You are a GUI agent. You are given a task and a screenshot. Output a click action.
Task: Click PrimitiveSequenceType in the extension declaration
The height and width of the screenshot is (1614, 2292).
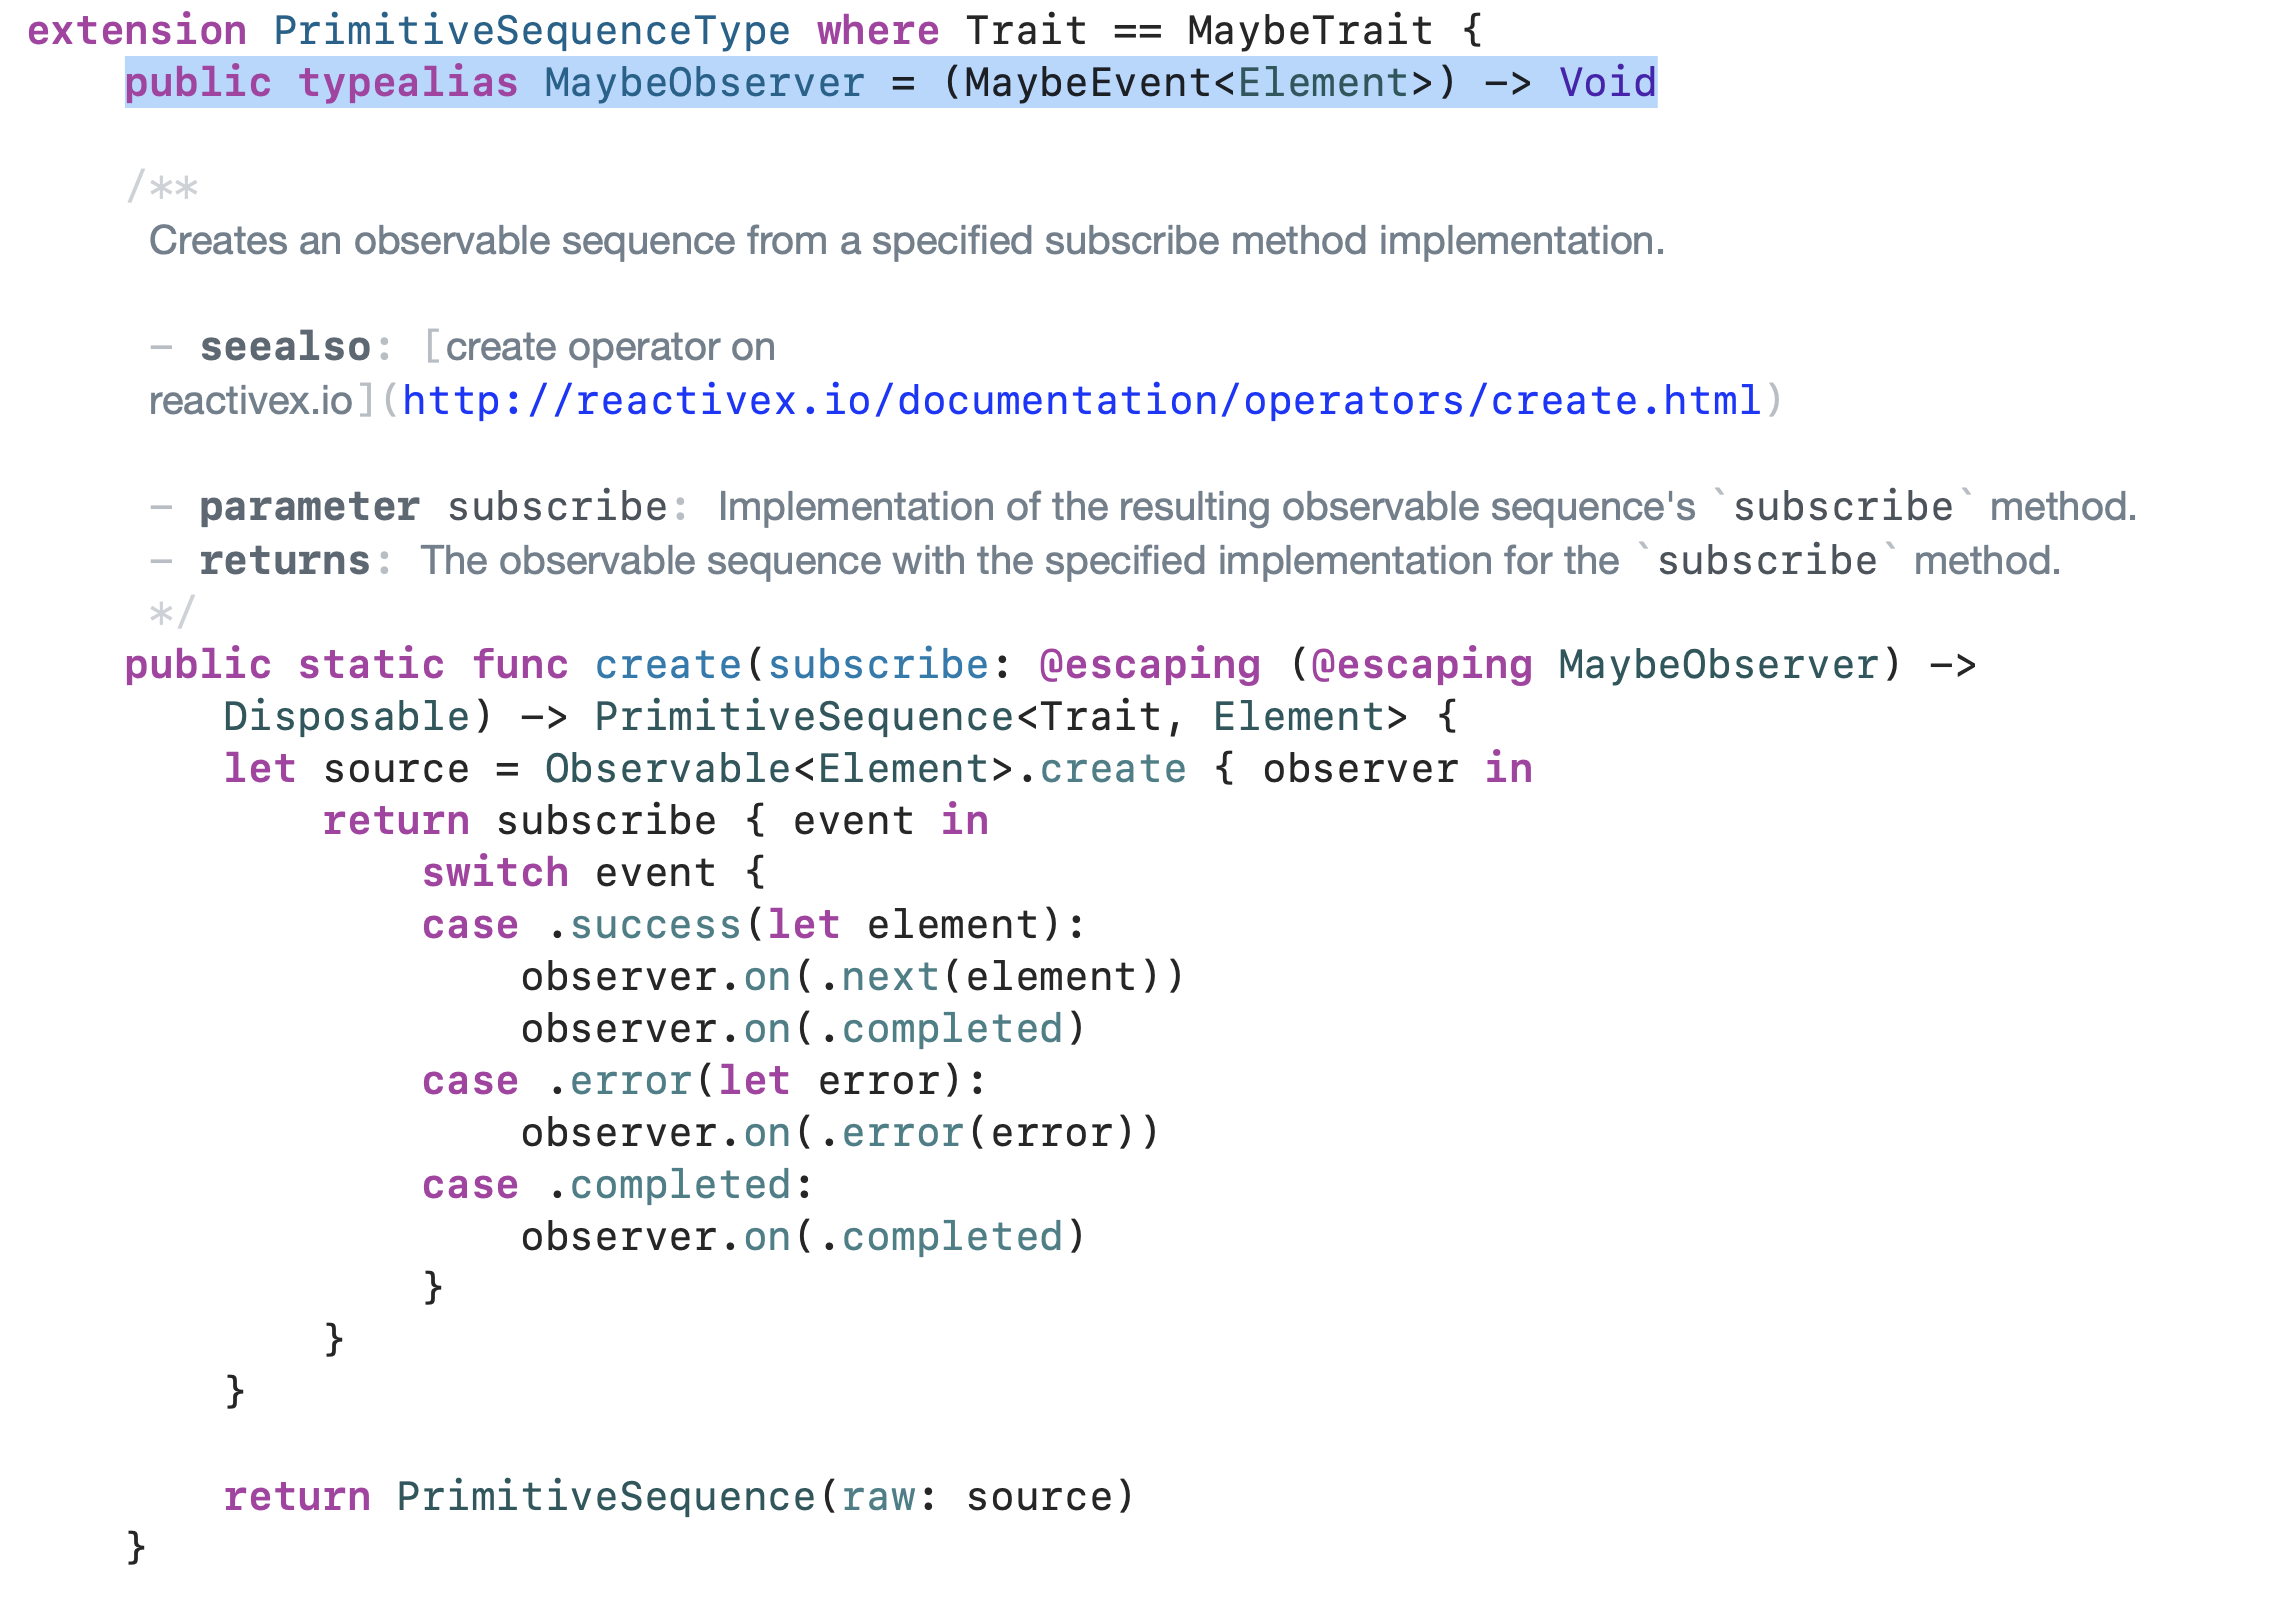point(531,31)
